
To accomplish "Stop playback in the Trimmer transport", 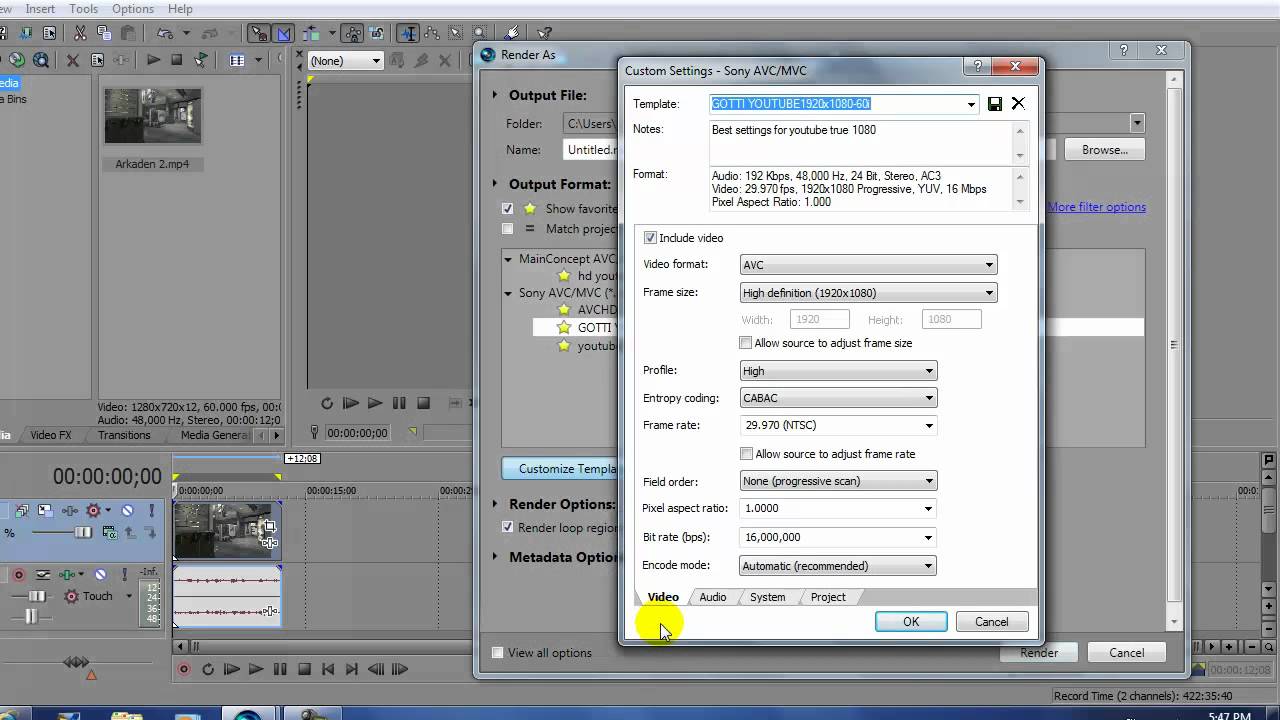I will [423, 404].
